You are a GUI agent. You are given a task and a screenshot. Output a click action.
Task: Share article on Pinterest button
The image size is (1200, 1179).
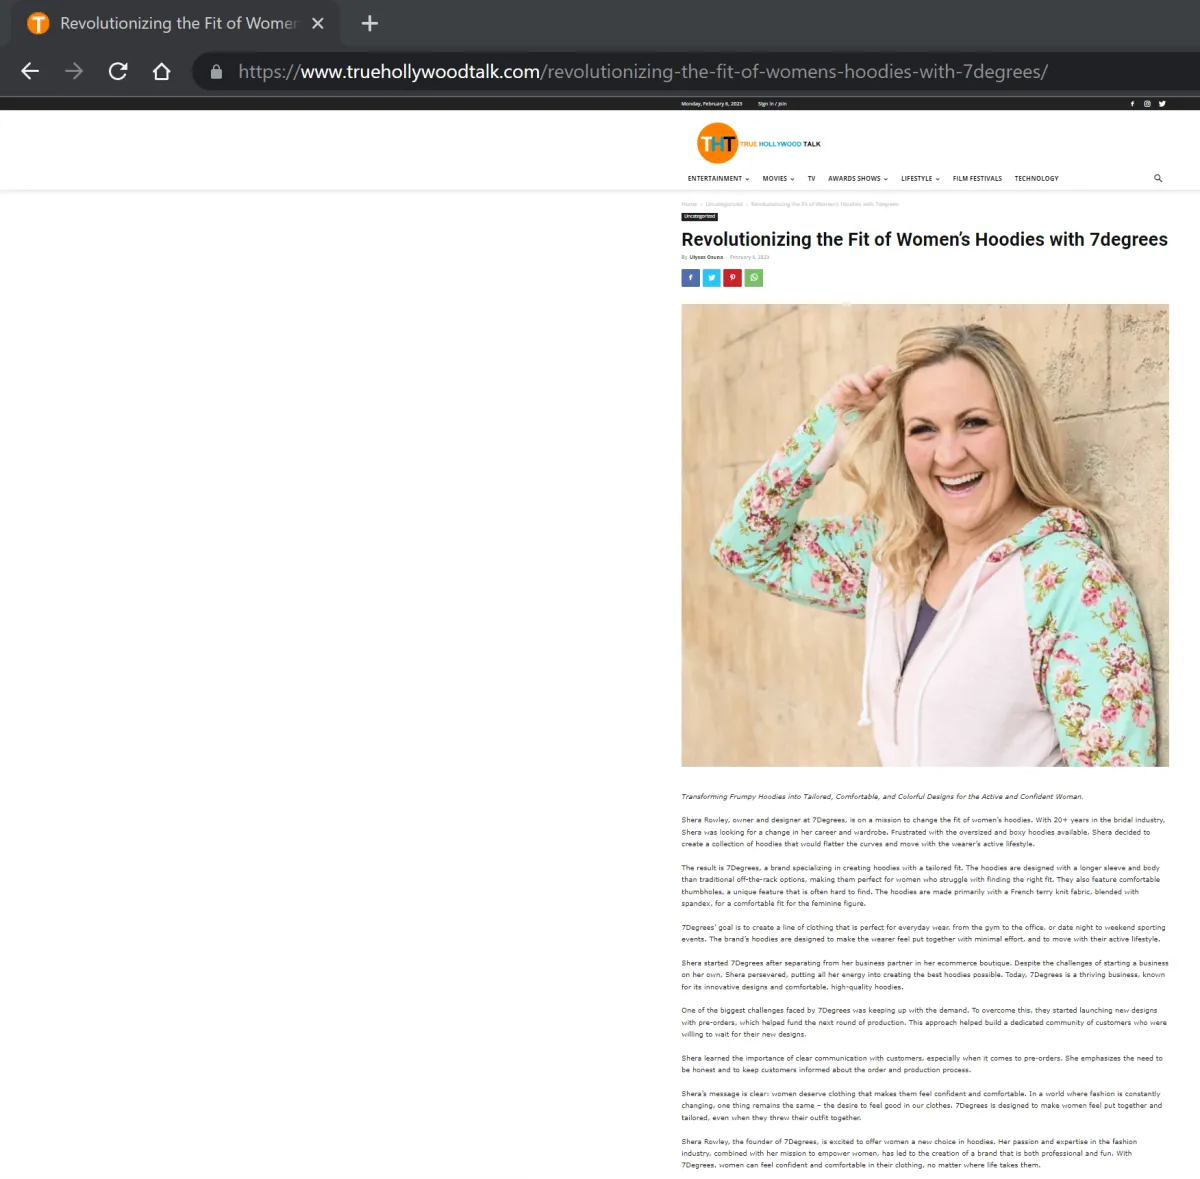pyautogui.click(x=733, y=278)
